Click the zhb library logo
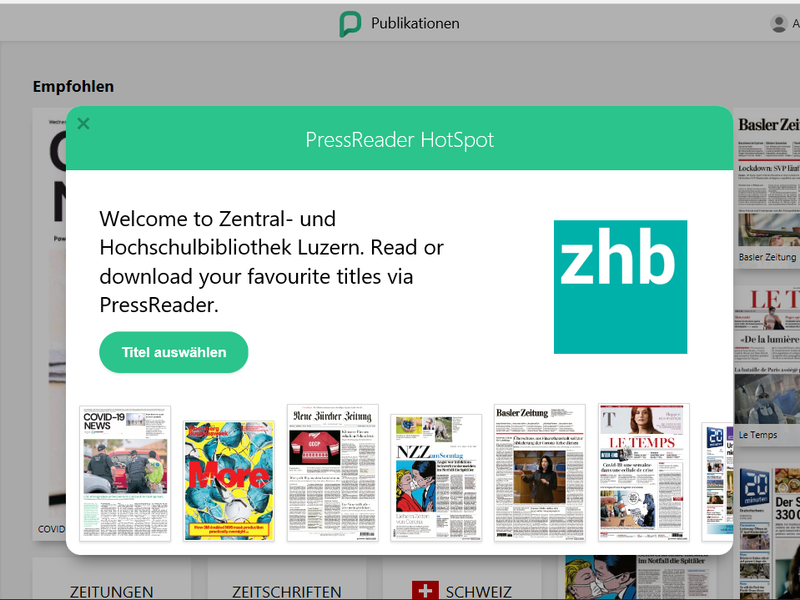This screenshot has width=800, height=600. coord(620,287)
